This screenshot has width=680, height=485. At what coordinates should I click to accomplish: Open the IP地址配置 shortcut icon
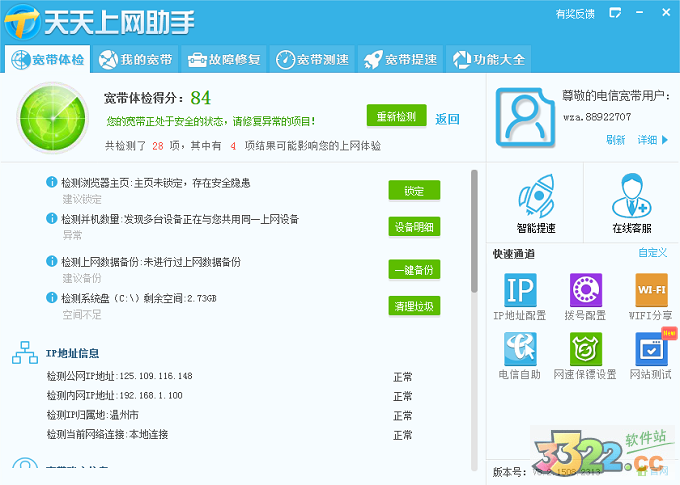pos(519,291)
